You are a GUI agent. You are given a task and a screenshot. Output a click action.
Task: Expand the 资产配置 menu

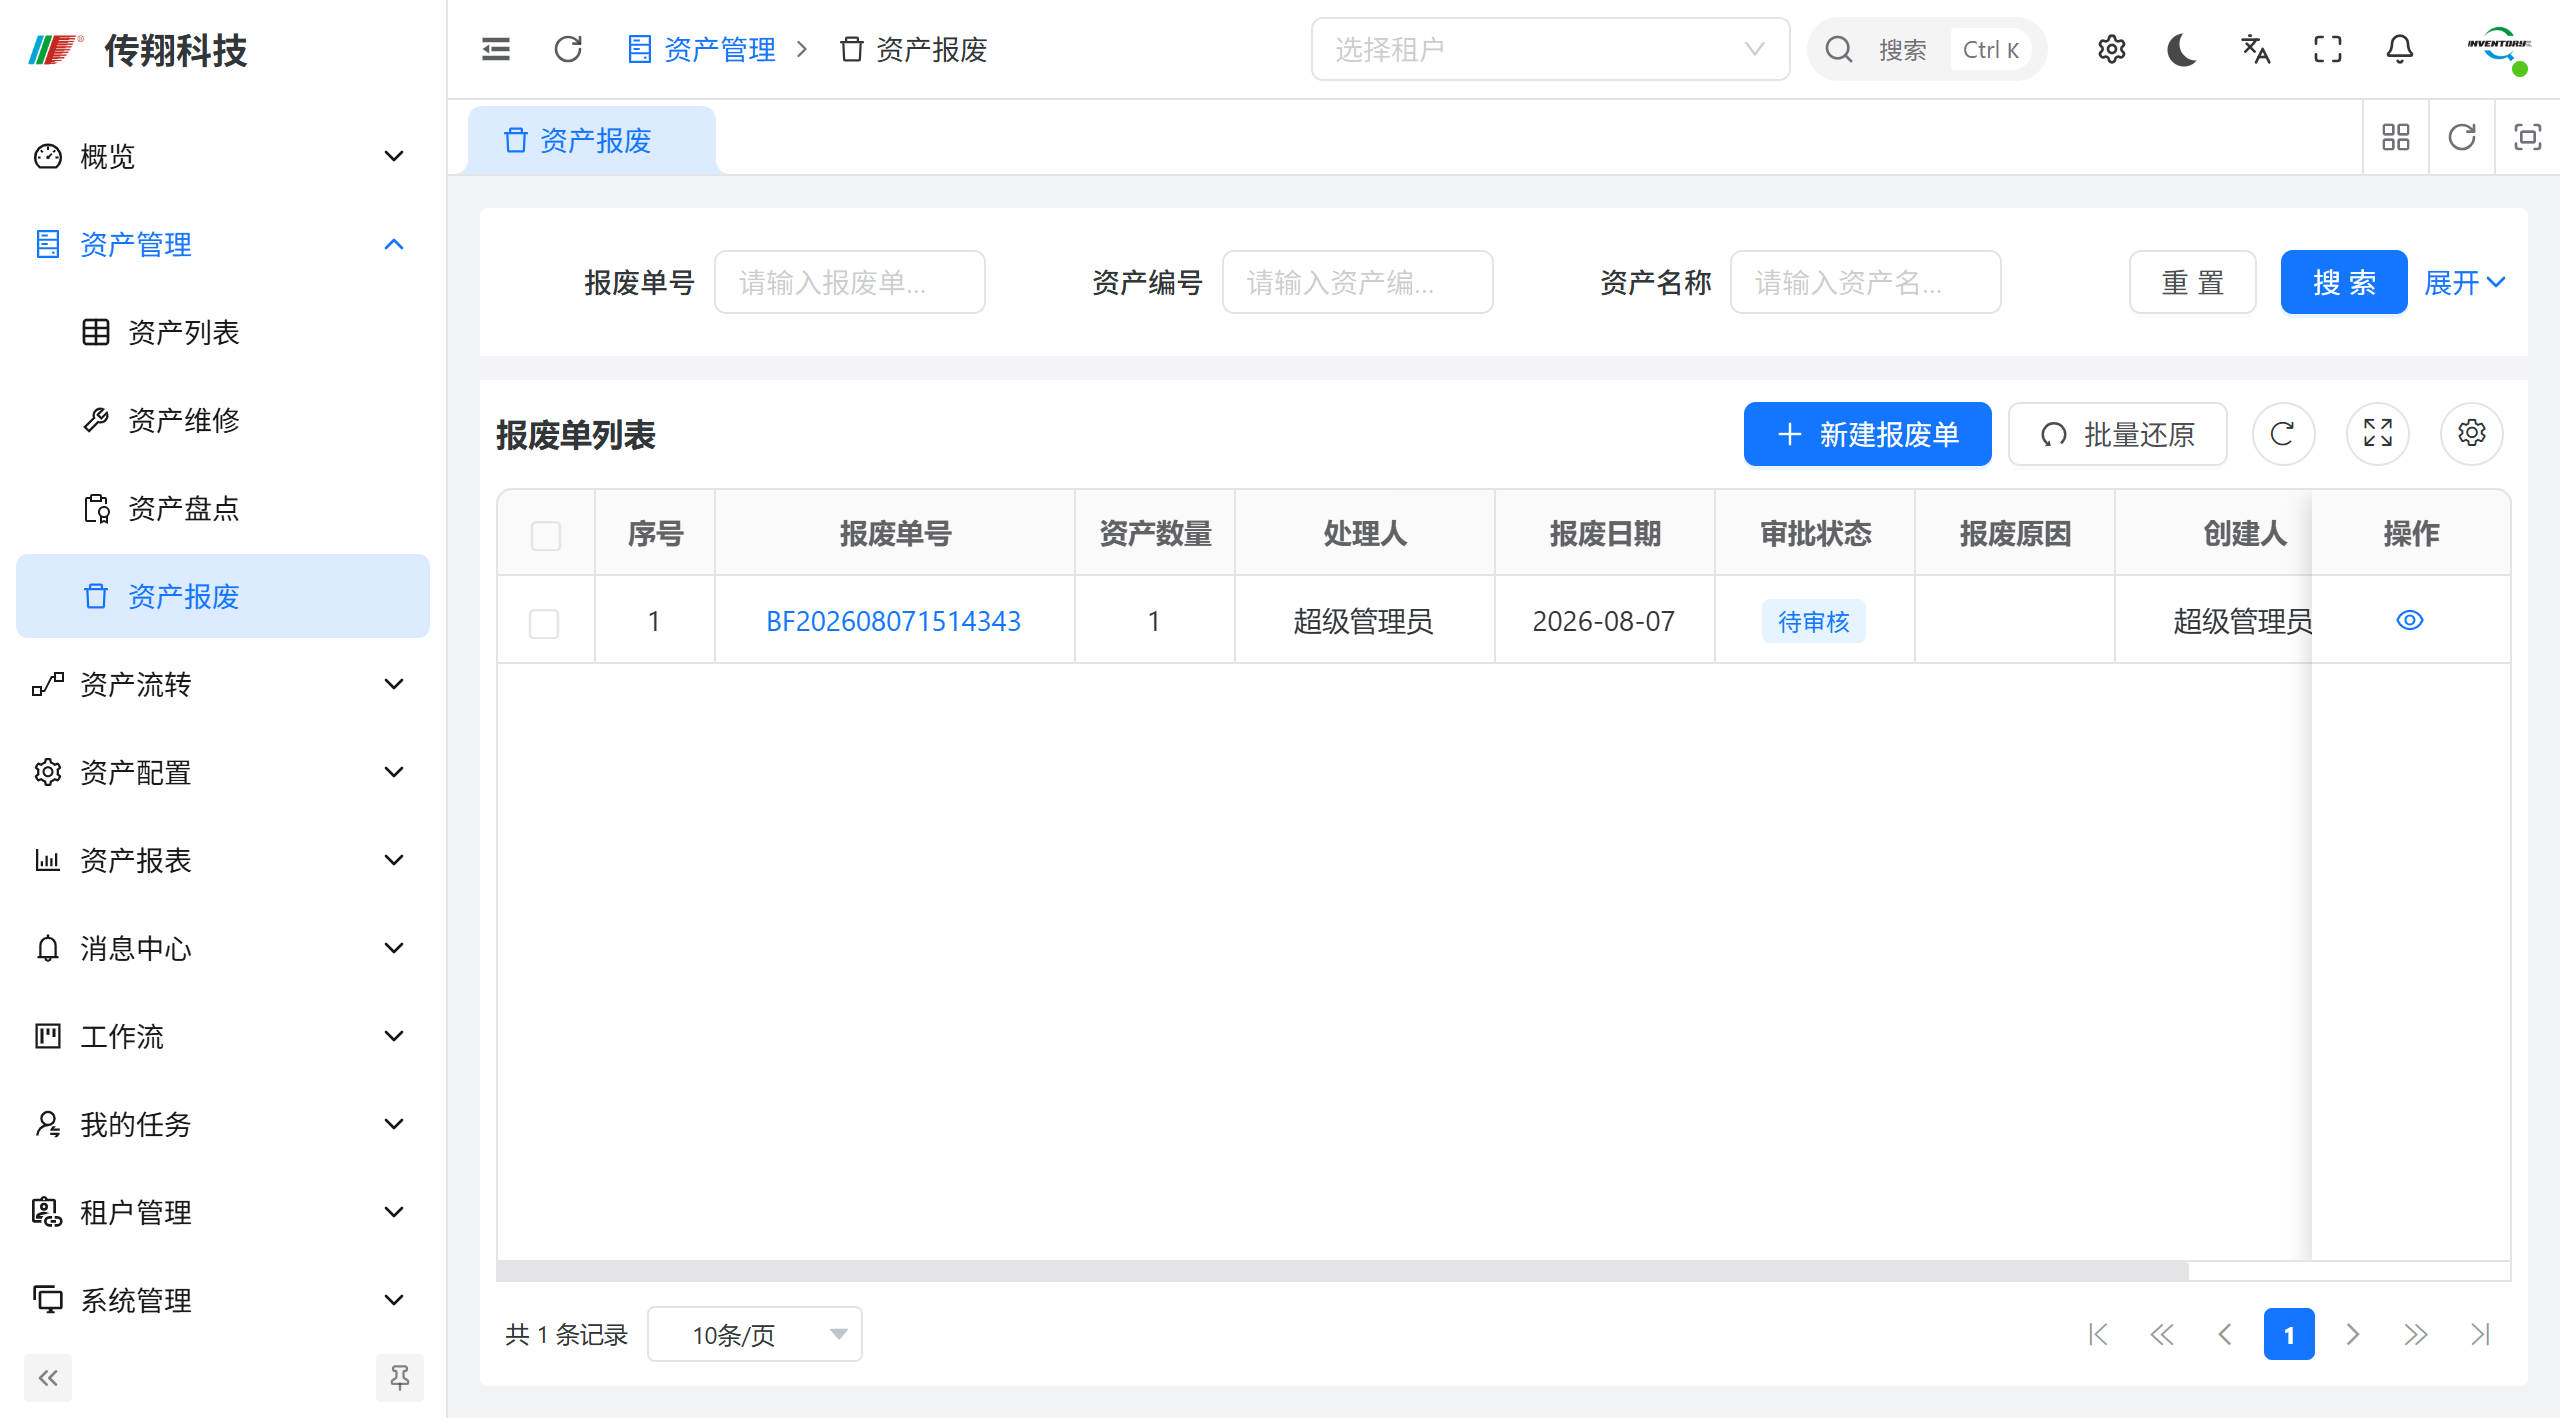[222, 772]
